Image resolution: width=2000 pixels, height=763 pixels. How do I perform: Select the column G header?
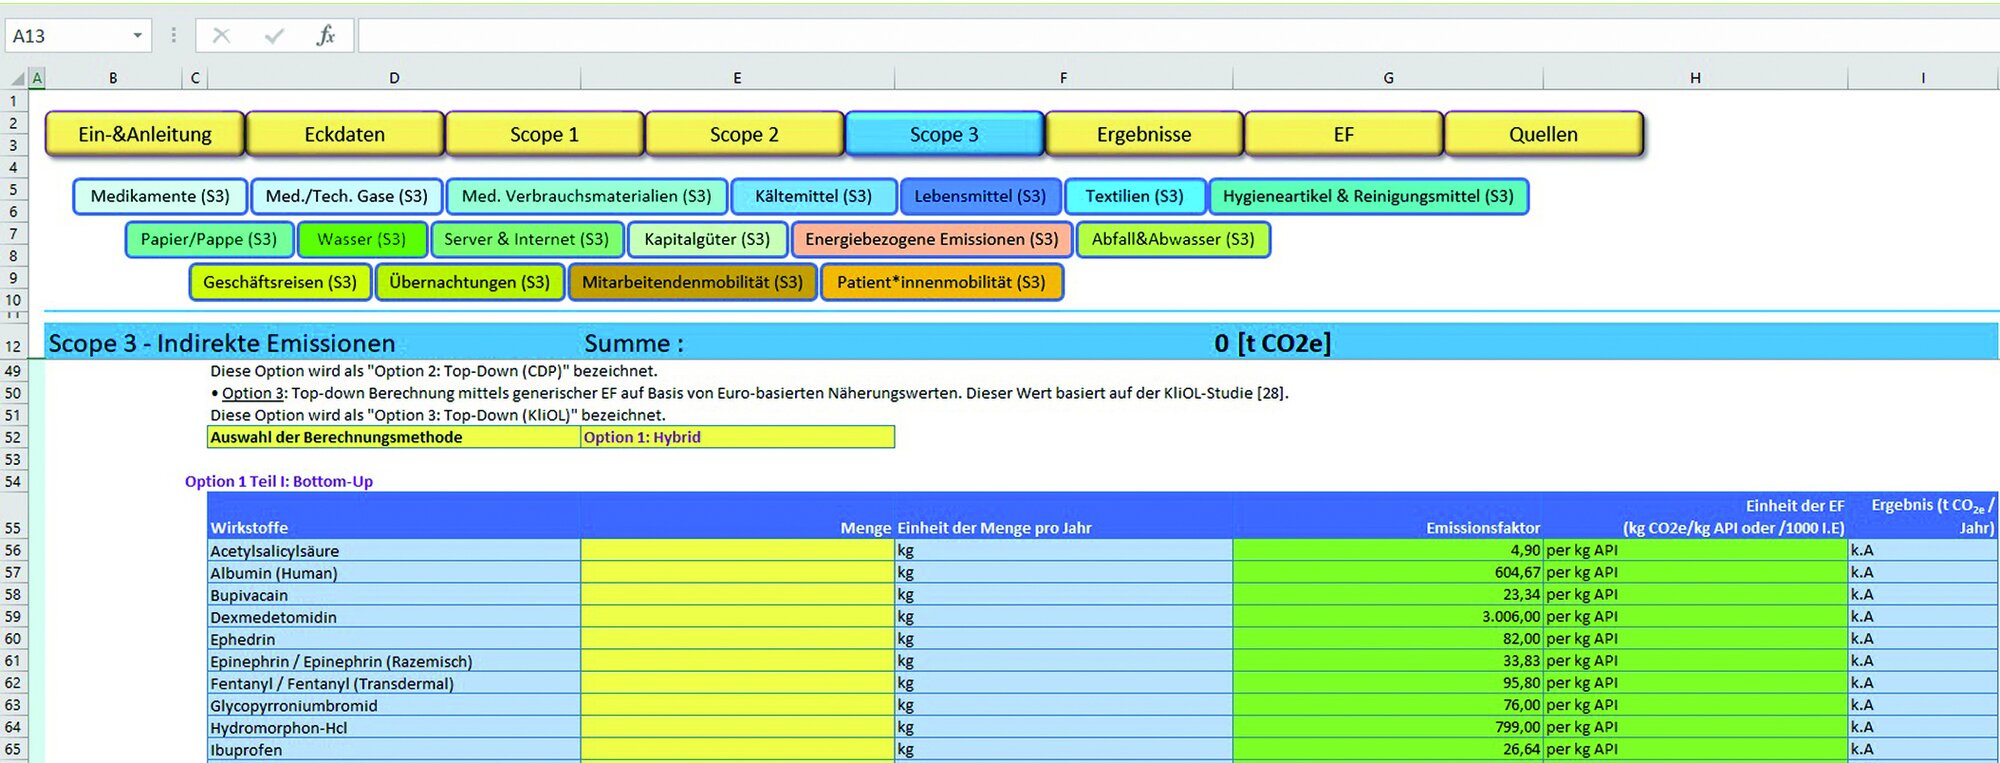[x=1387, y=78]
